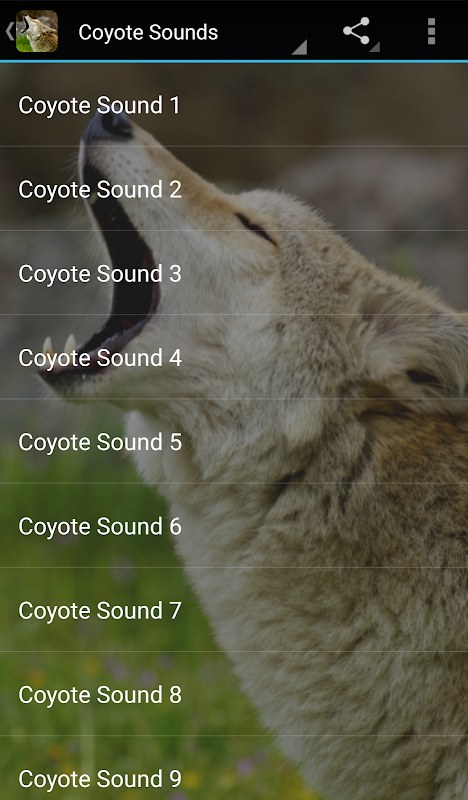The image size is (468, 800).
Task: Tap Coyote Sound 8 item
Action: [234, 694]
